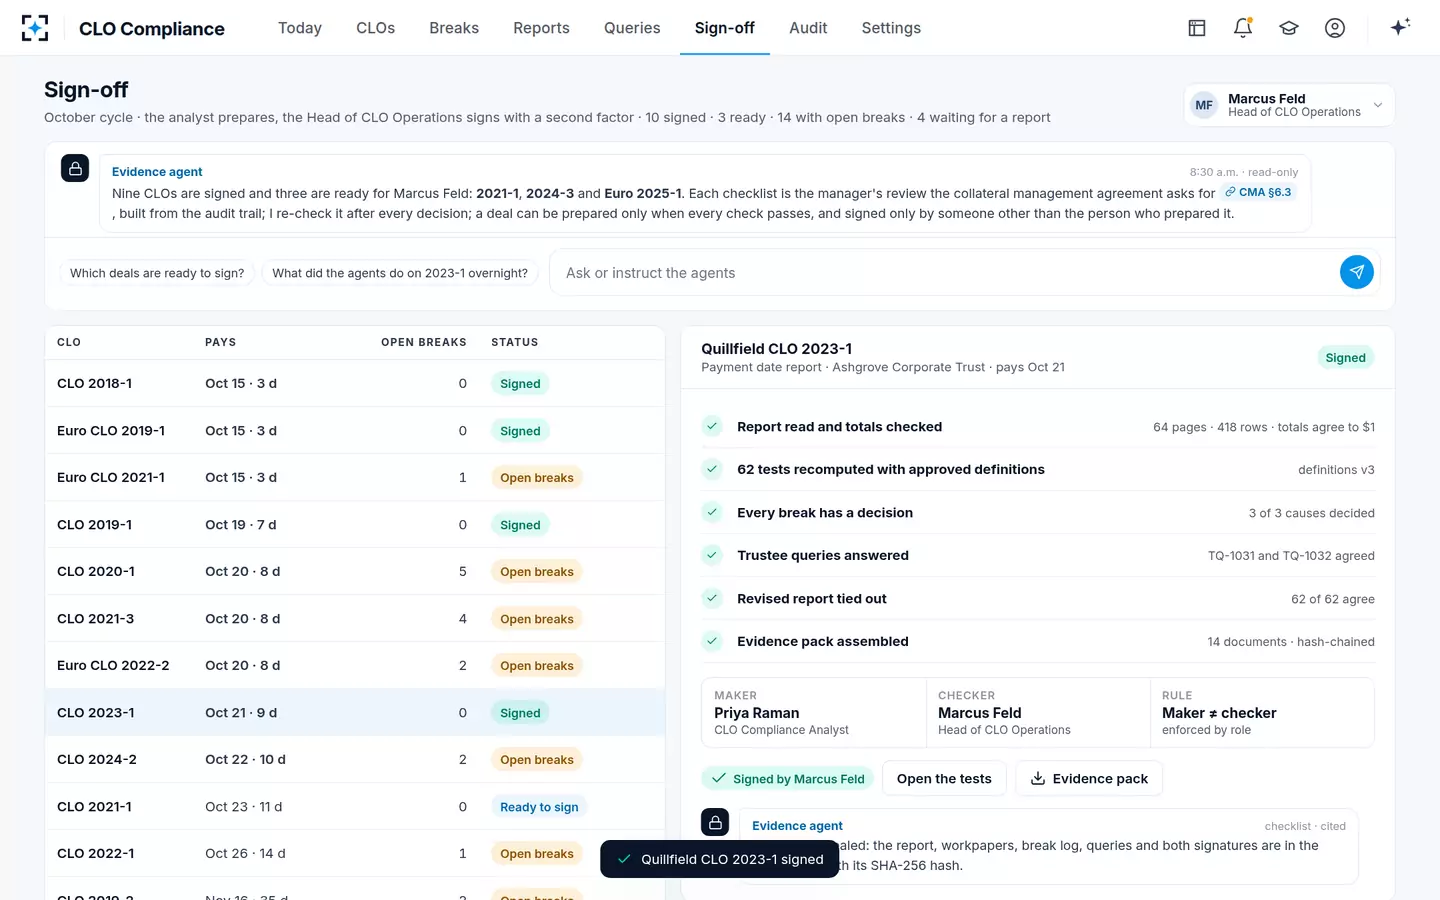Click the Signed badge in Quillfield CLO 2023-1 header

[1345, 358]
